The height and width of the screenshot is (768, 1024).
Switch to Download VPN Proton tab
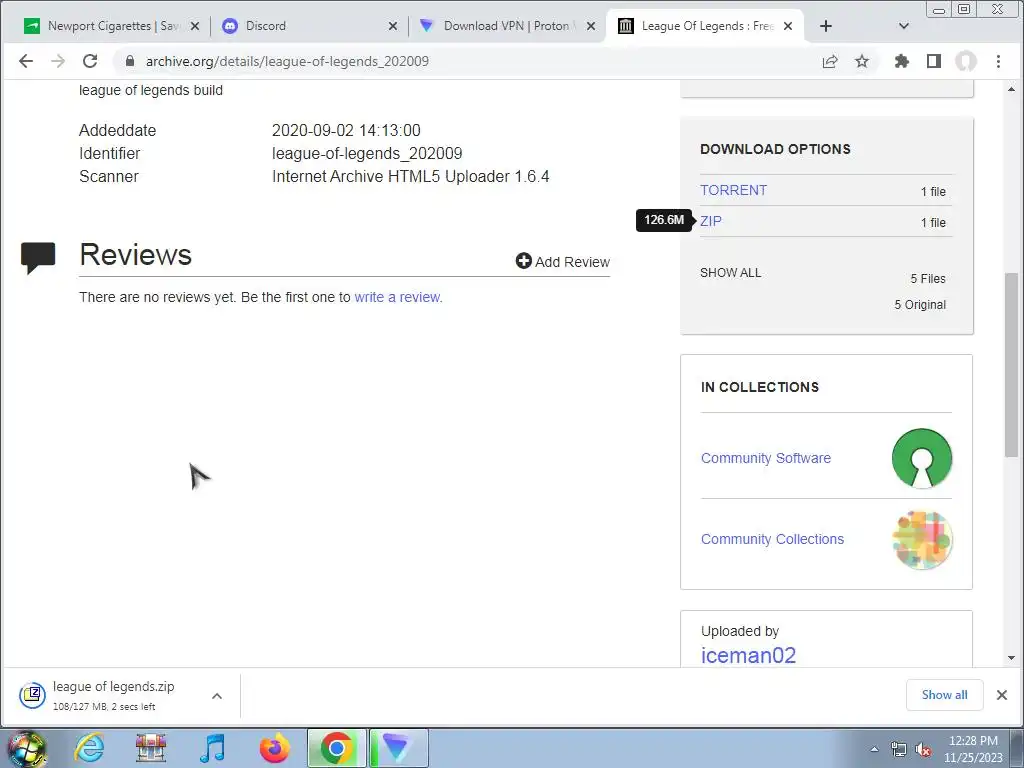(507, 26)
